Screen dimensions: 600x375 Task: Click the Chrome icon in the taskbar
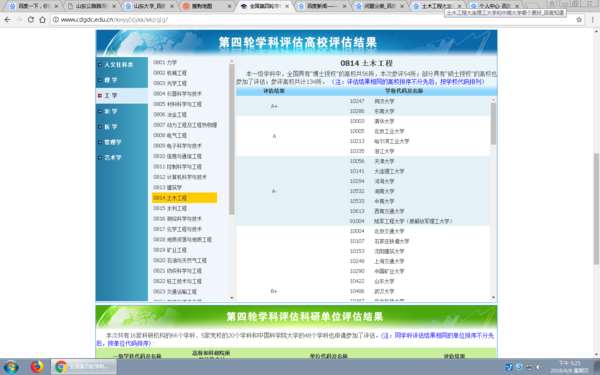61,367
